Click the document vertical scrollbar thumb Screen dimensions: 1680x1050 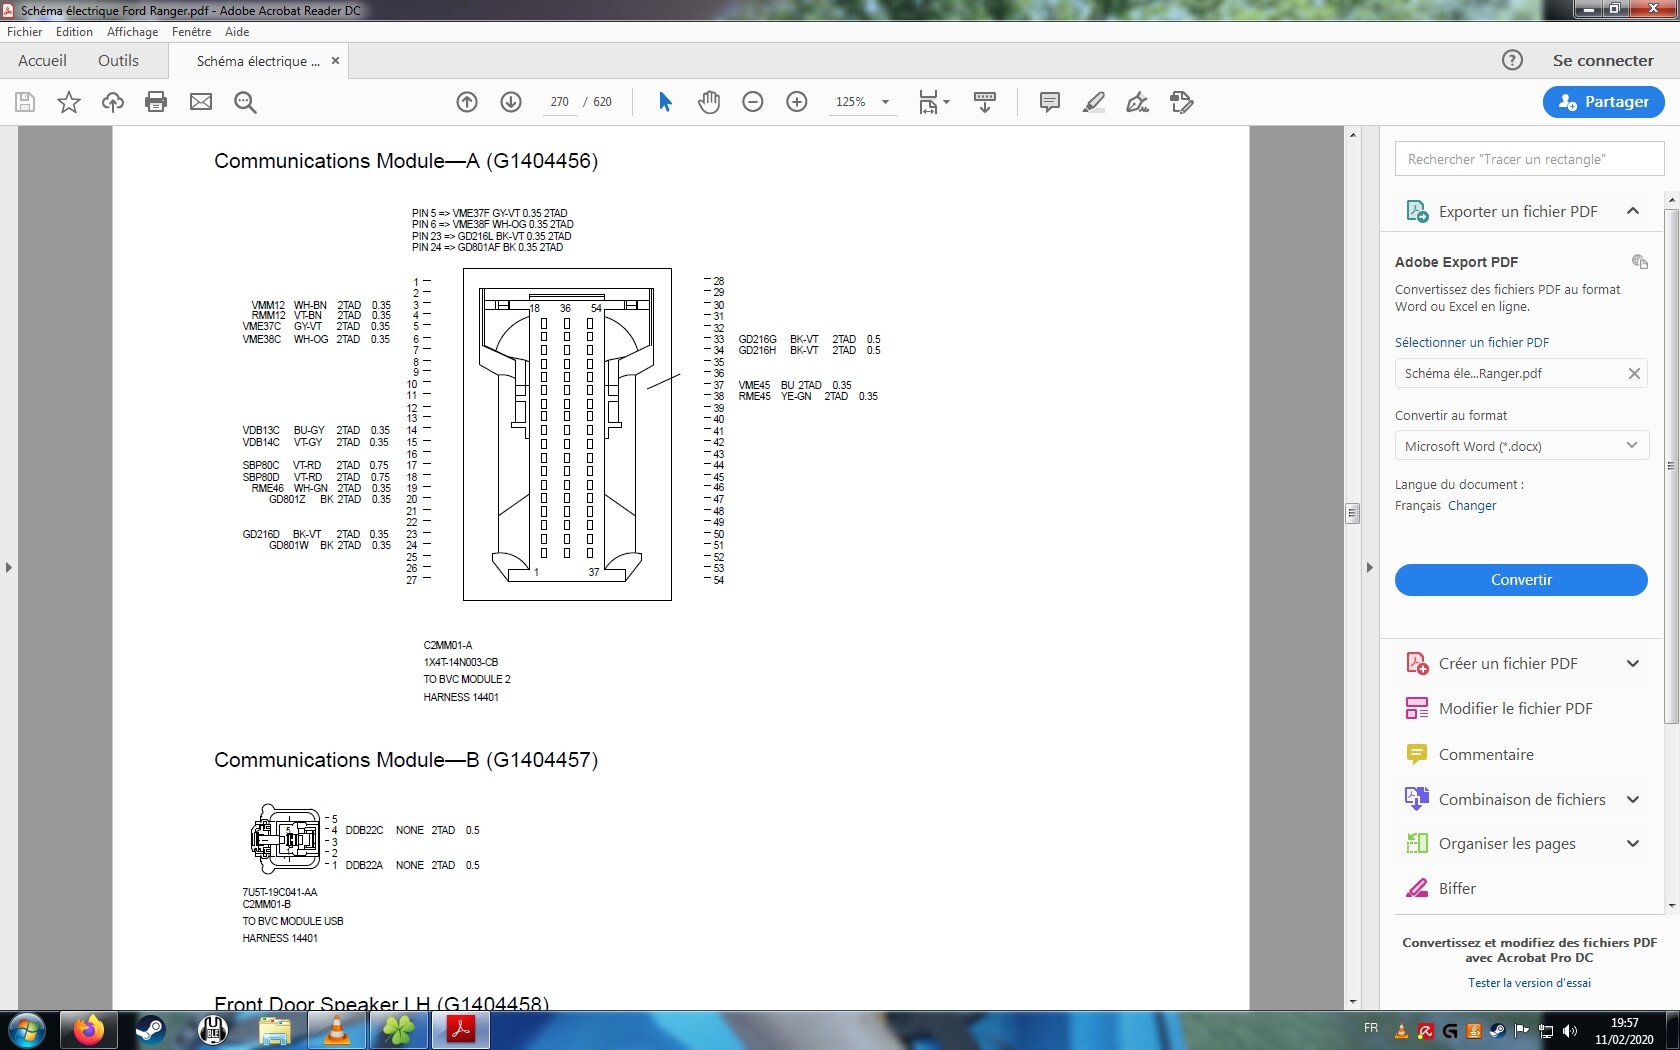point(1353,514)
